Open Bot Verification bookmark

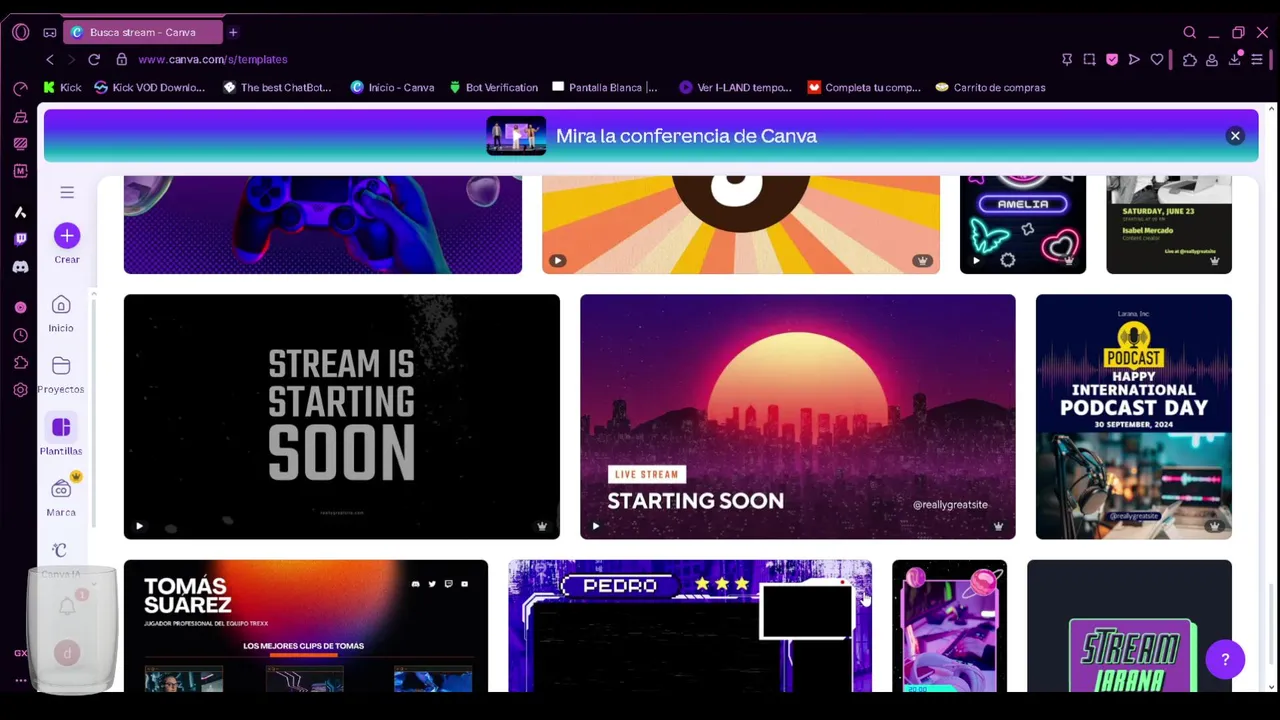[x=494, y=87]
